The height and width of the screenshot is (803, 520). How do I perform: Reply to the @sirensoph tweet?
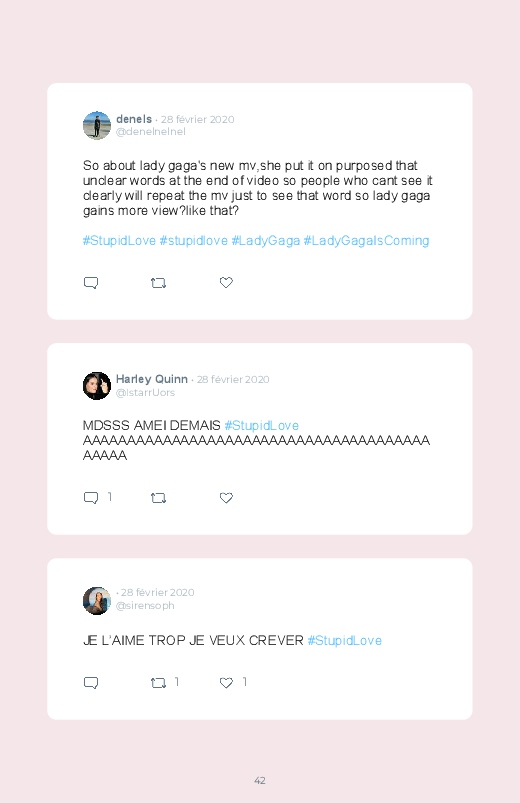tap(91, 683)
